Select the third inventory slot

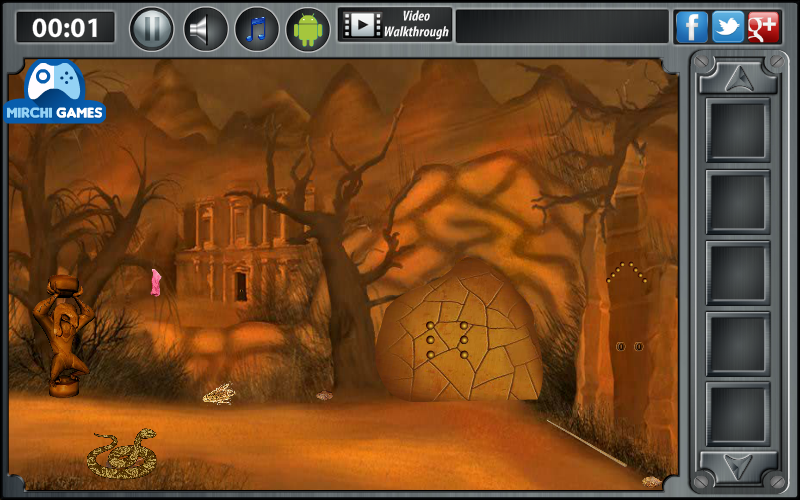point(738,272)
